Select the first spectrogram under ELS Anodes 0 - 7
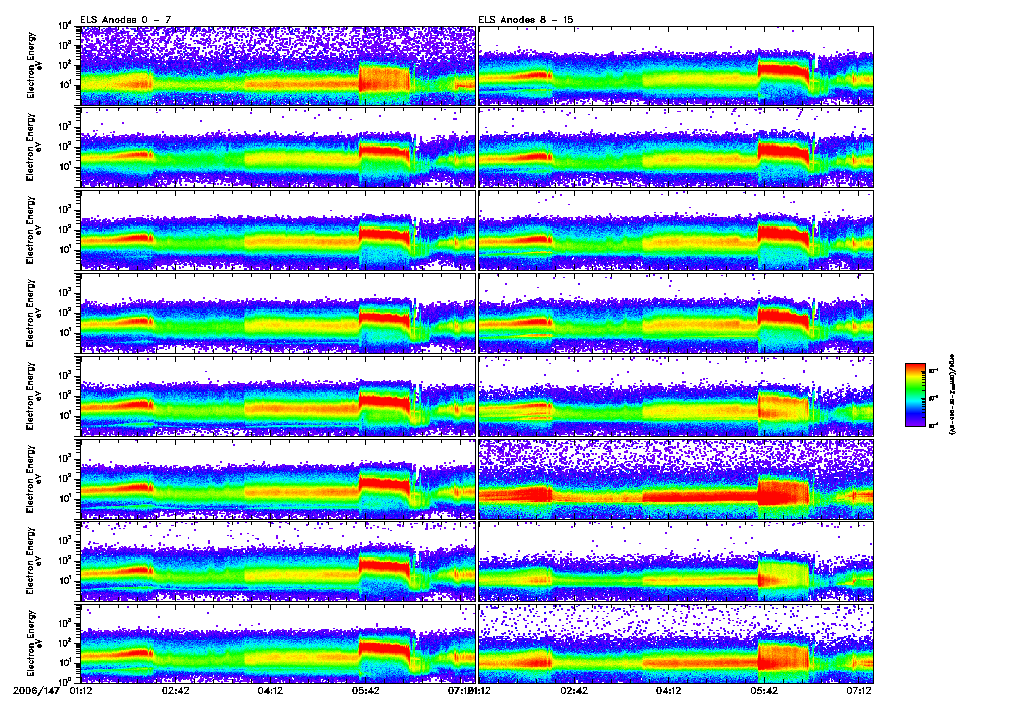Image resolution: width=1024 pixels, height=708 pixels. [x=278, y=65]
